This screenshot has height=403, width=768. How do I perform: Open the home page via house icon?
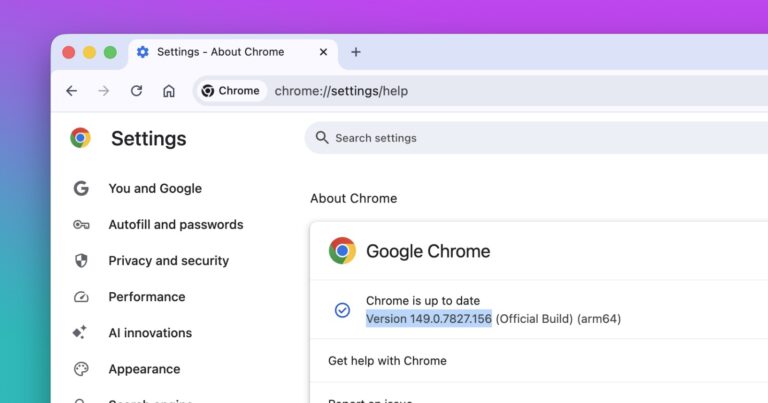coord(168,91)
